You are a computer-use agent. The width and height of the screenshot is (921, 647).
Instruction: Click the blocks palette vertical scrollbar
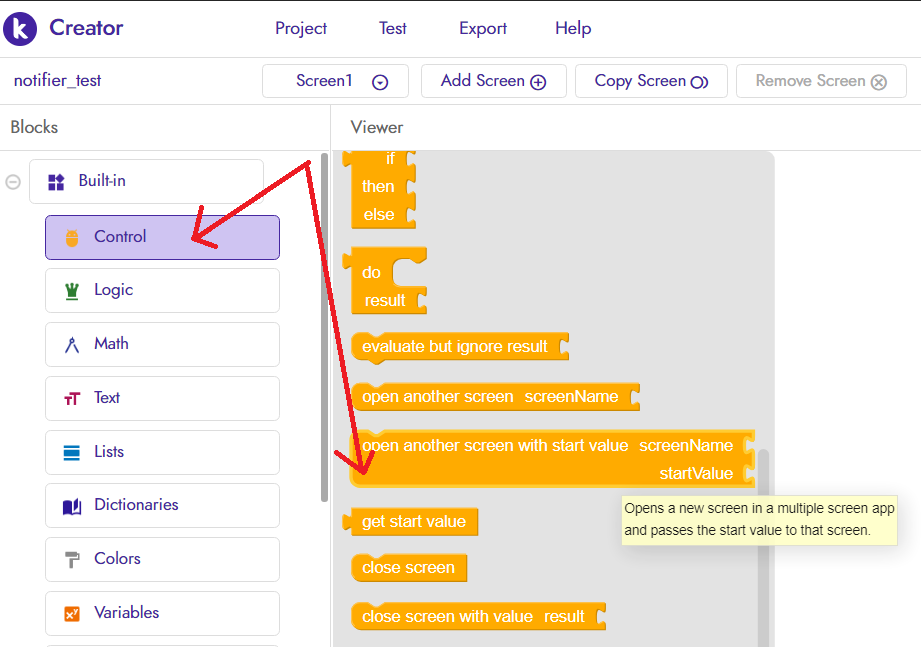323,330
